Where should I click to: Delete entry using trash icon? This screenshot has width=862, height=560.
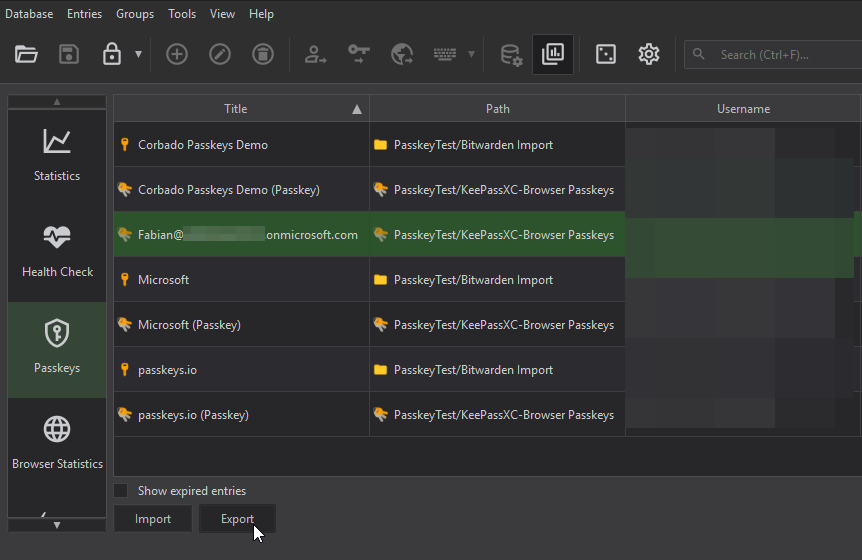[x=263, y=54]
